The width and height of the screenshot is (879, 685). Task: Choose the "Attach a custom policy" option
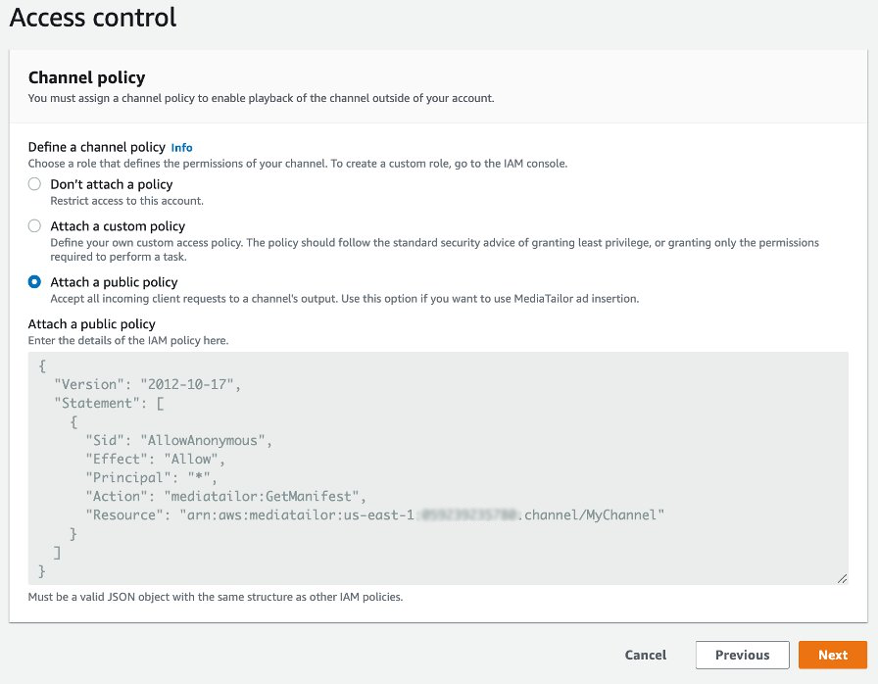tap(34, 226)
